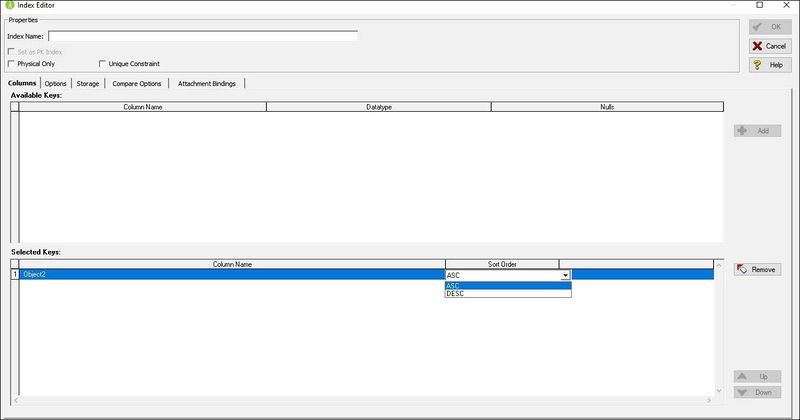
Task: Collapse the Sort Order dropdown arrow
Action: (565, 275)
